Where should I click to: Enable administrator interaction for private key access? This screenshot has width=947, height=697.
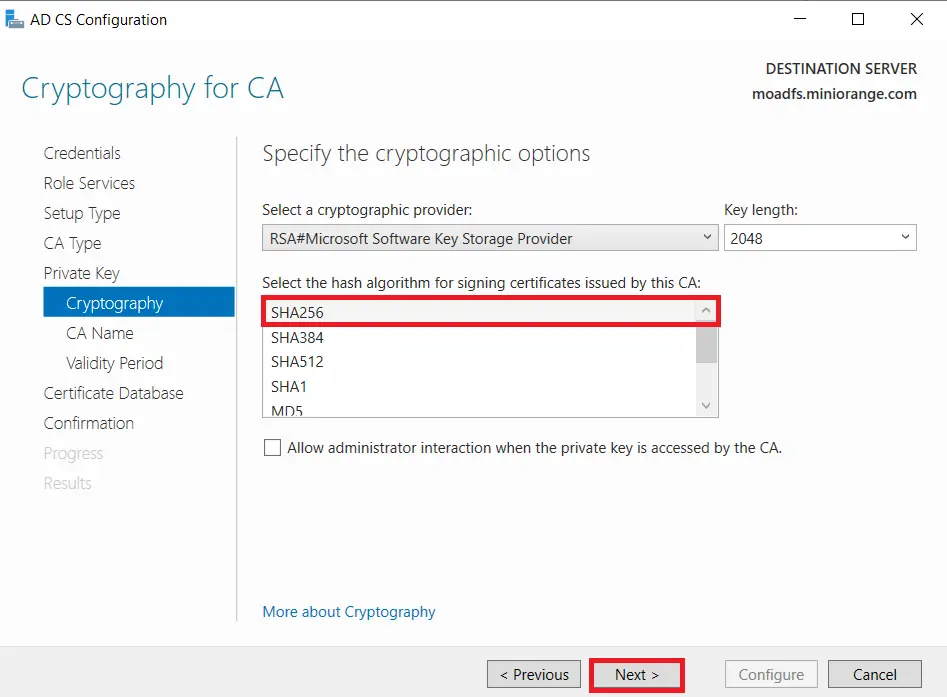(272, 447)
